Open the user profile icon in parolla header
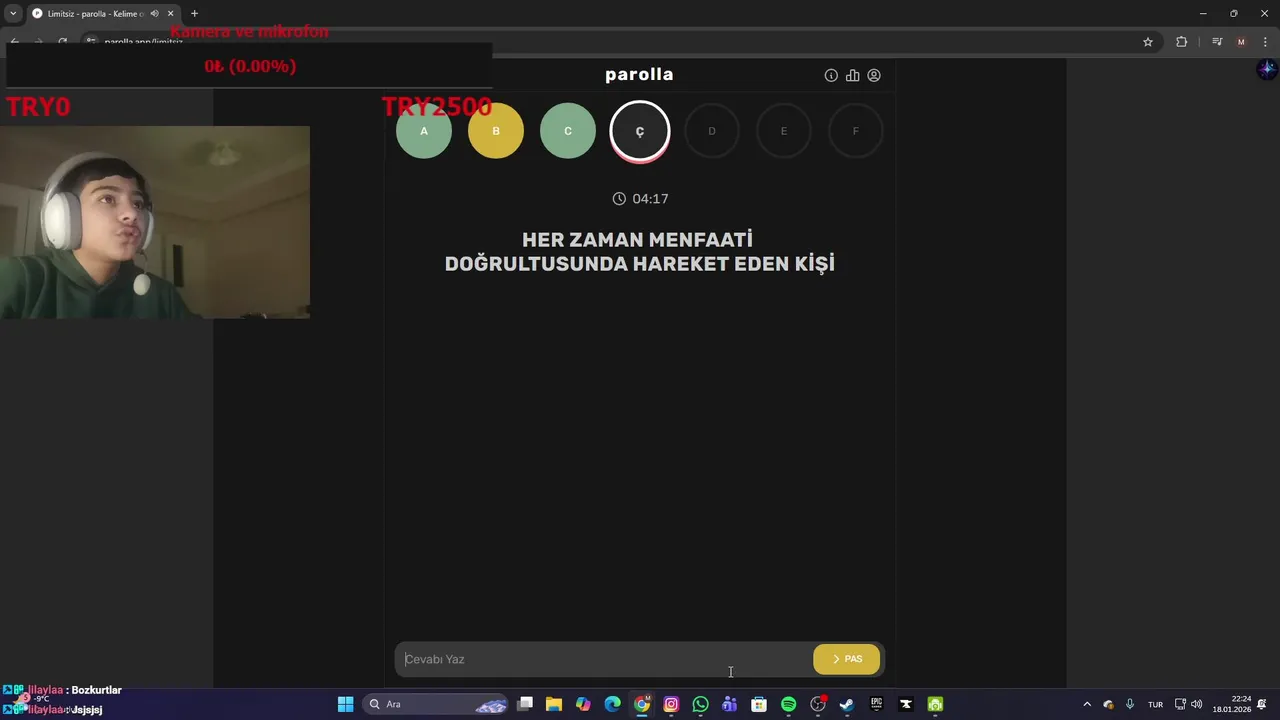1280x720 pixels. (874, 75)
